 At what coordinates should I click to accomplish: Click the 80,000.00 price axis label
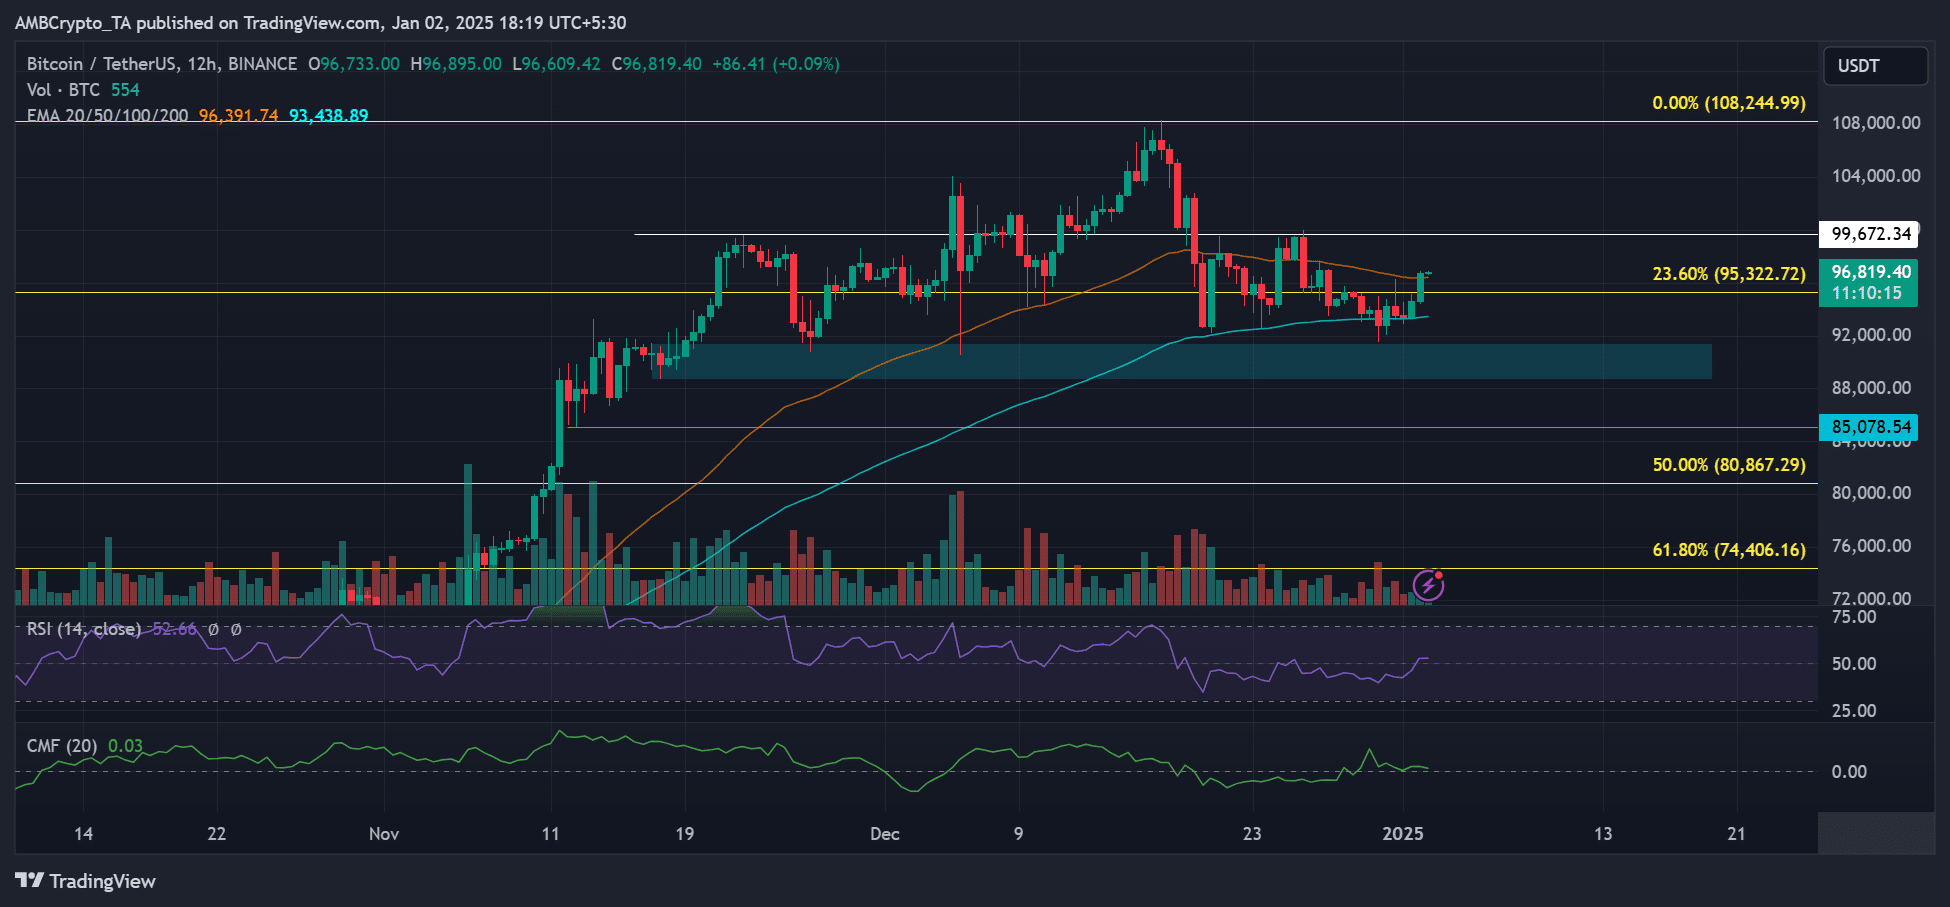pos(1871,493)
